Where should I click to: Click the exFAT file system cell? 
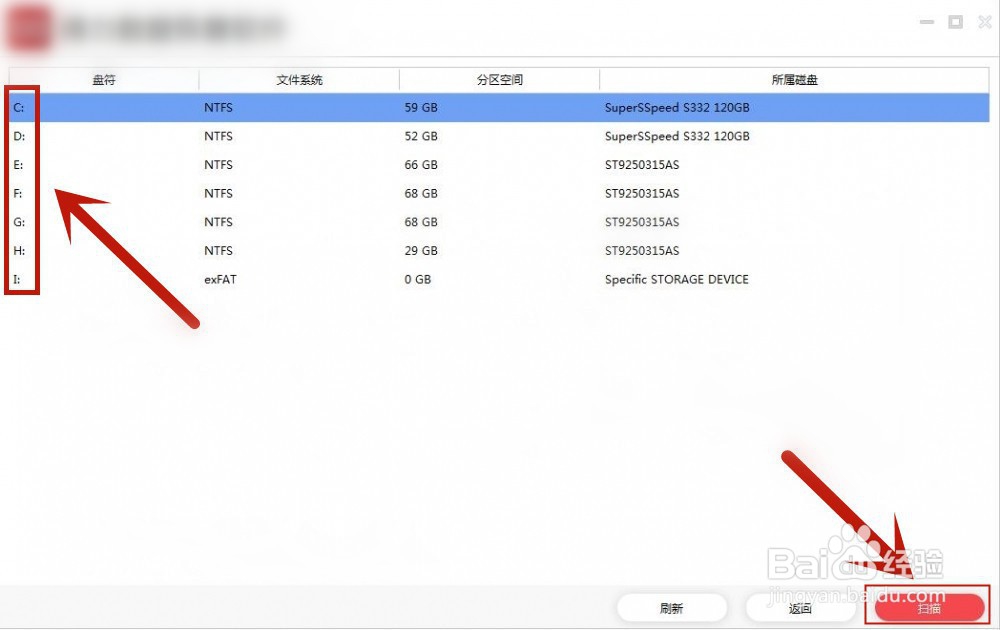tap(220, 279)
